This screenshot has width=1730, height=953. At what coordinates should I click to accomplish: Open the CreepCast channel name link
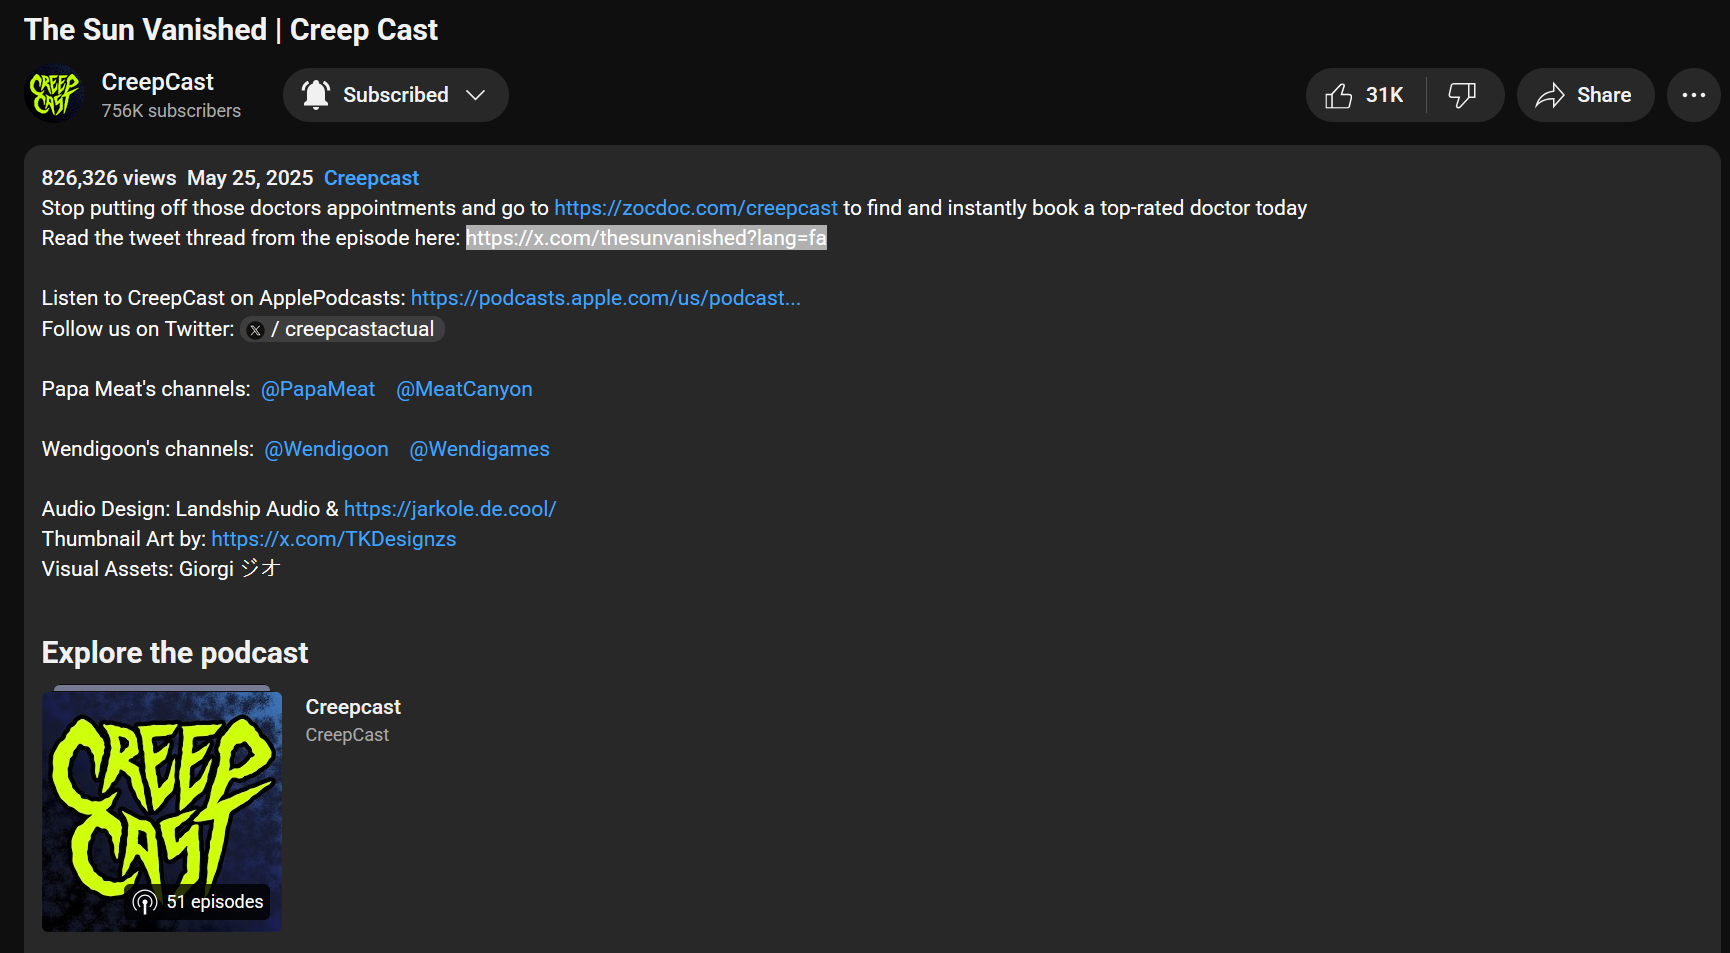pos(157,82)
